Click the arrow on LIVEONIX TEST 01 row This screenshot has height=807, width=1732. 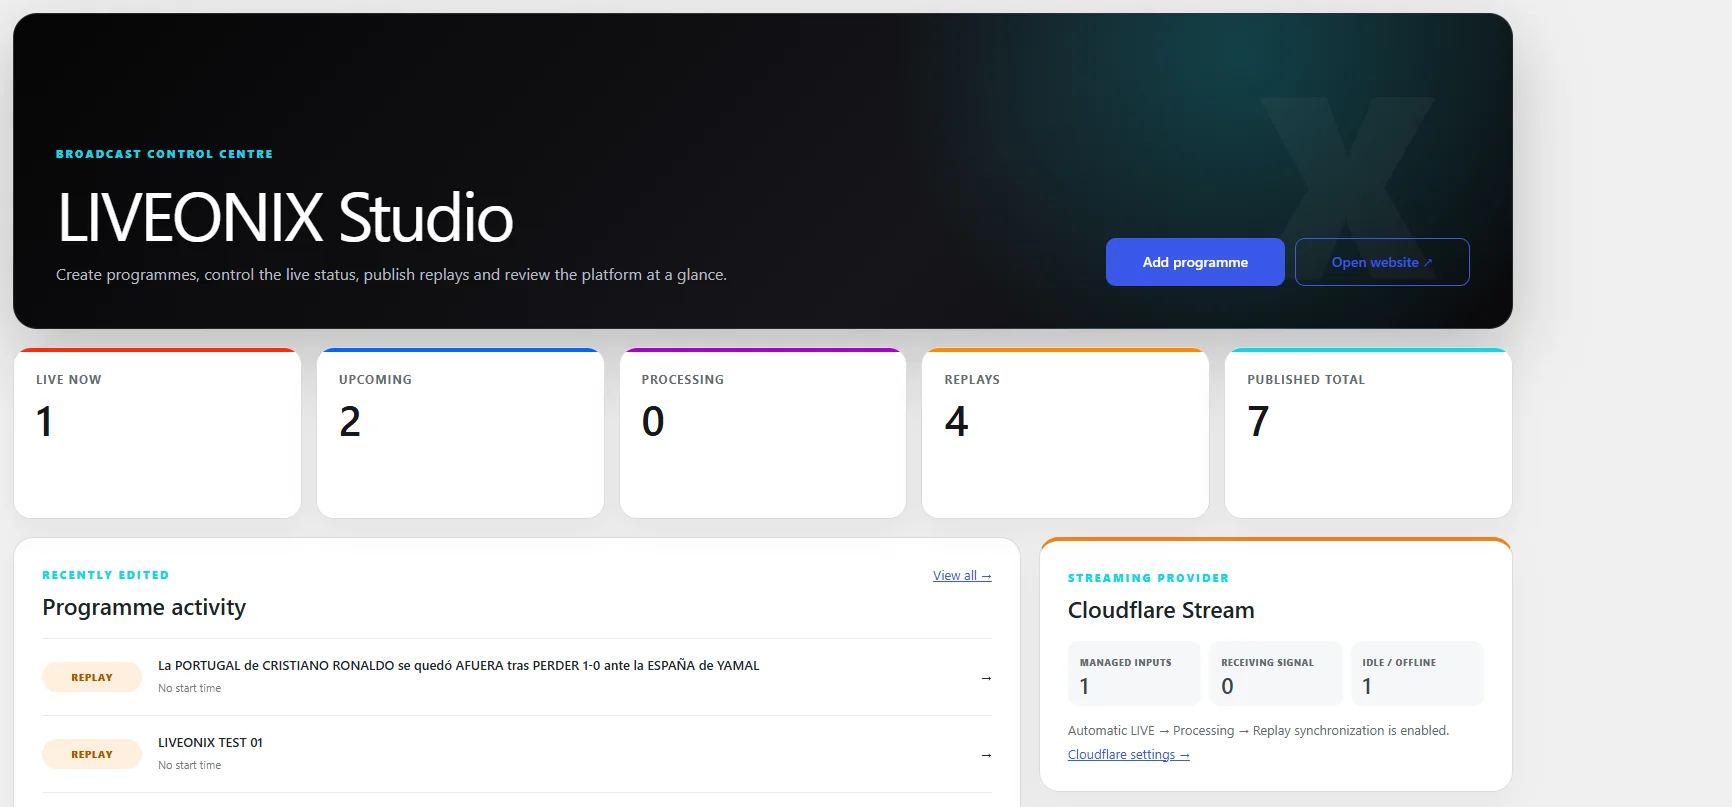pyautogui.click(x=986, y=755)
